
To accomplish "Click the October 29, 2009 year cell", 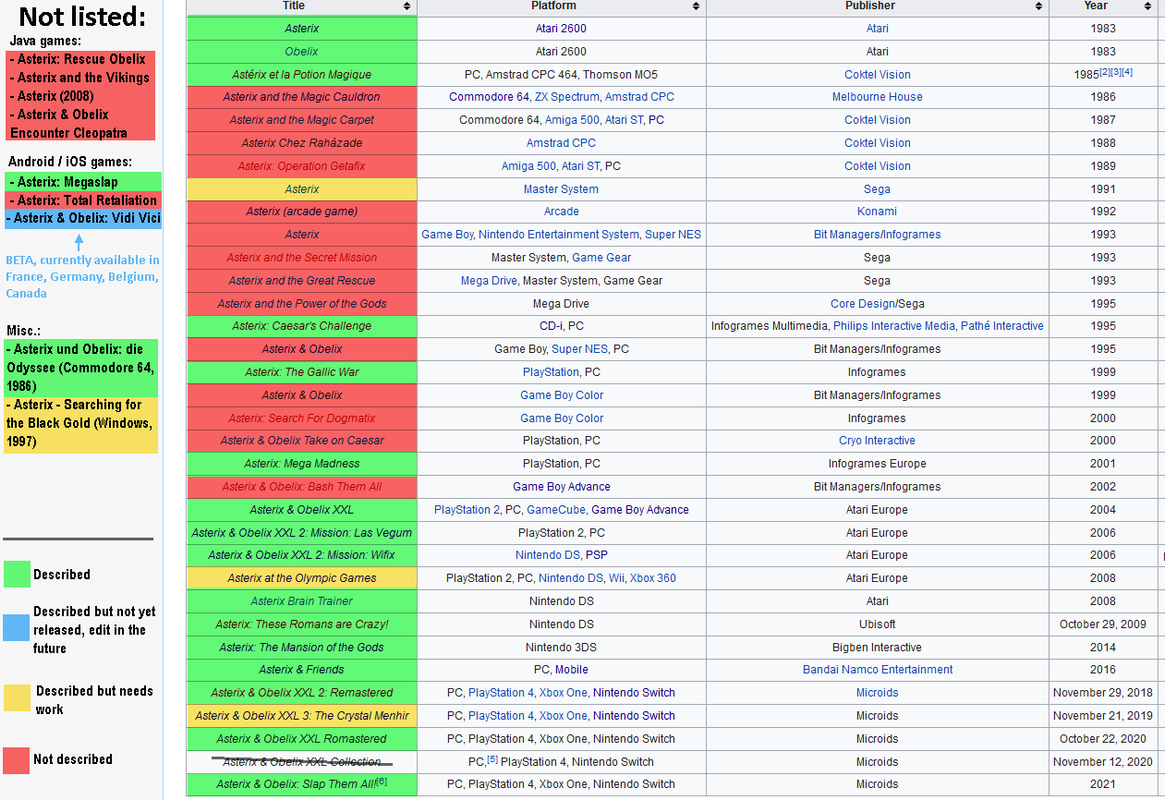I will click(x=1103, y=624).
